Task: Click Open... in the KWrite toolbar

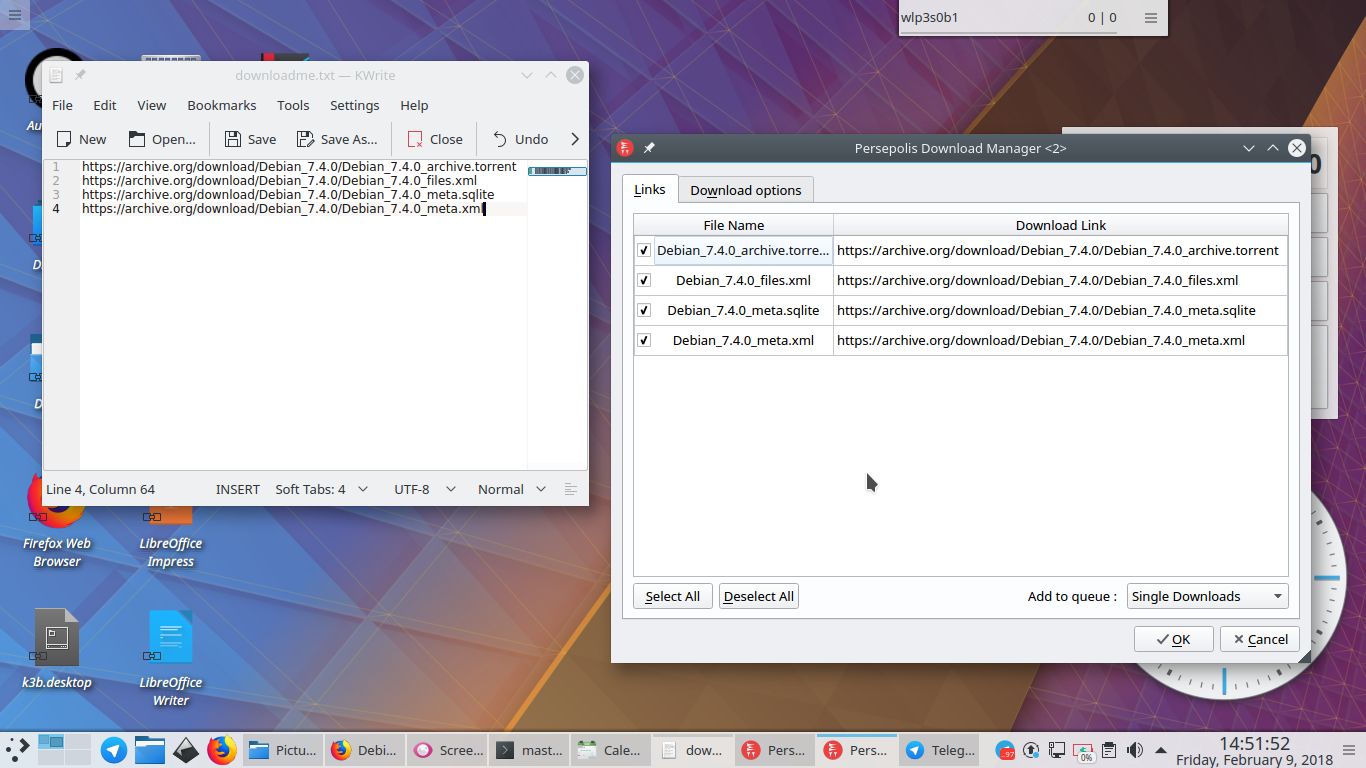Action: coord(161,139)
